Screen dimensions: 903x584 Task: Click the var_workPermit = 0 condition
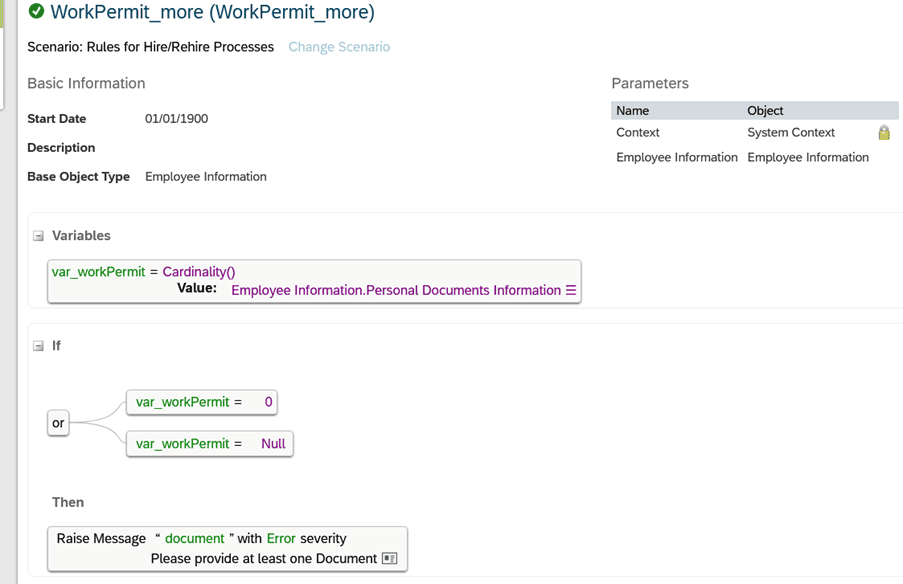(x=202, y=402)
